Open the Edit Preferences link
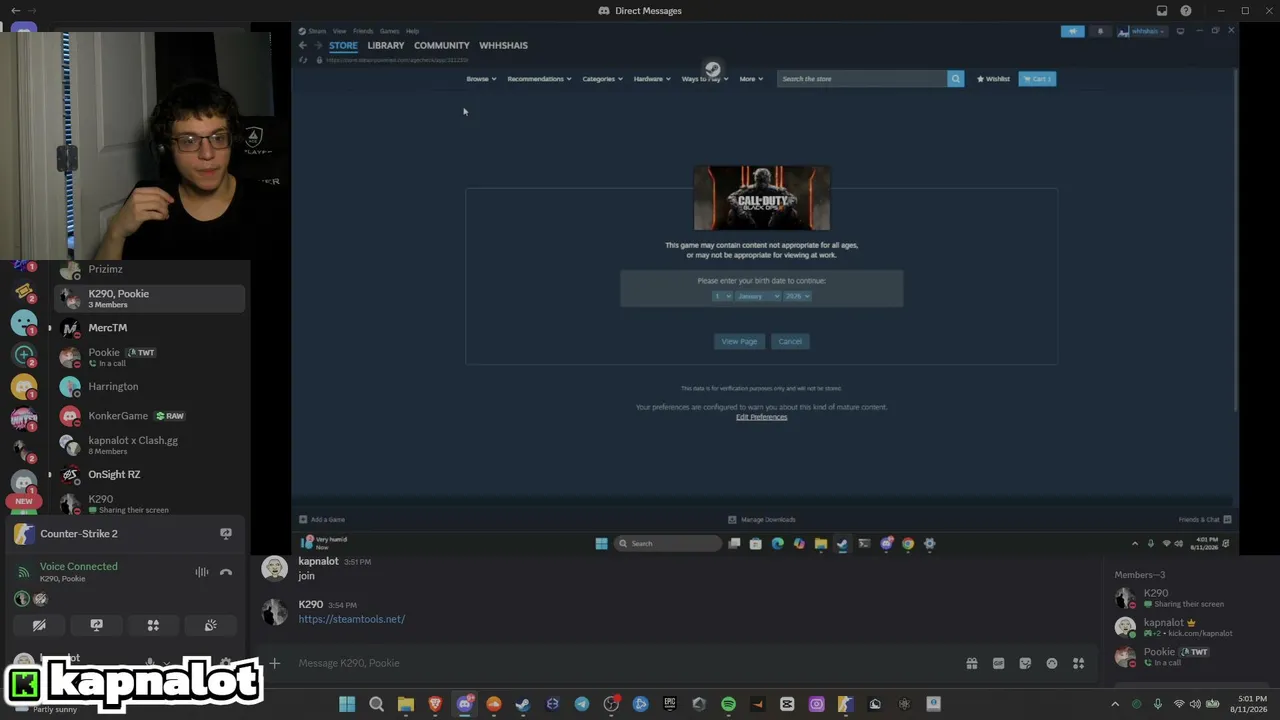 [762, 417]
